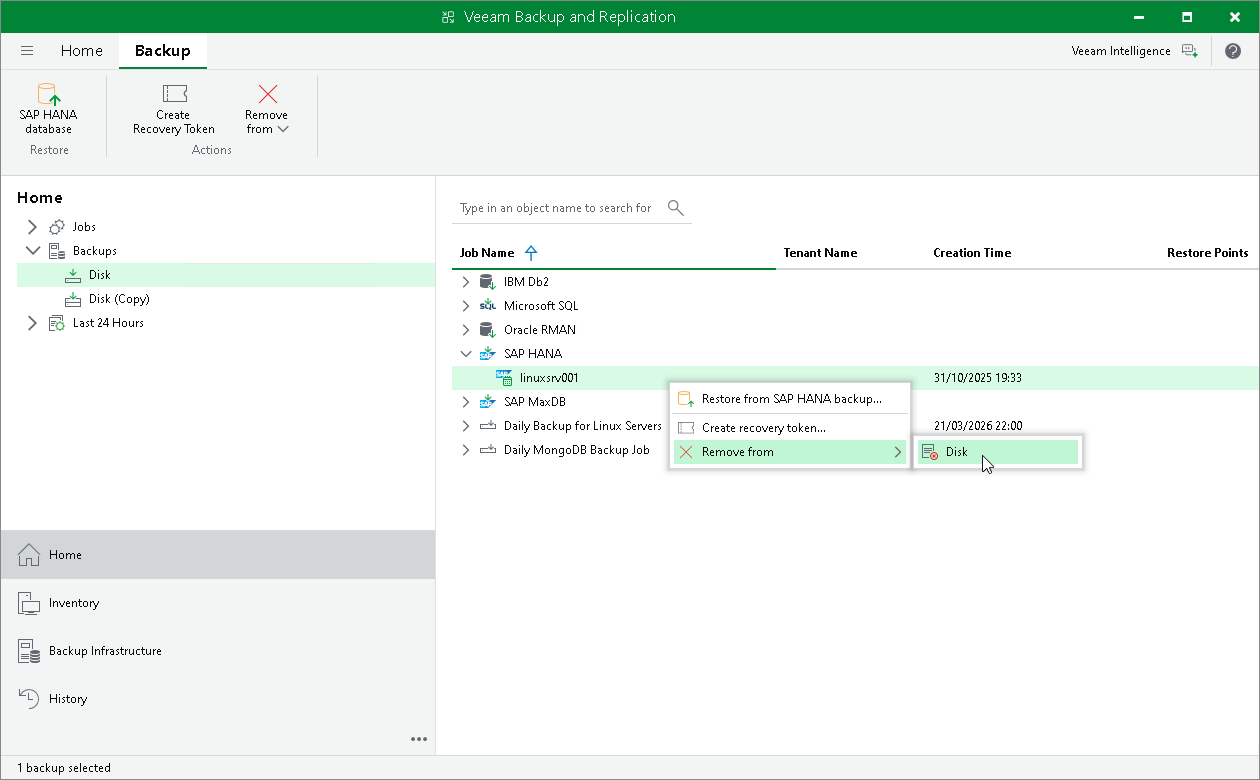The height and width of the screenshot is (780, 1260).
Task: Click the Inventory pane icon
Action: 29,603
